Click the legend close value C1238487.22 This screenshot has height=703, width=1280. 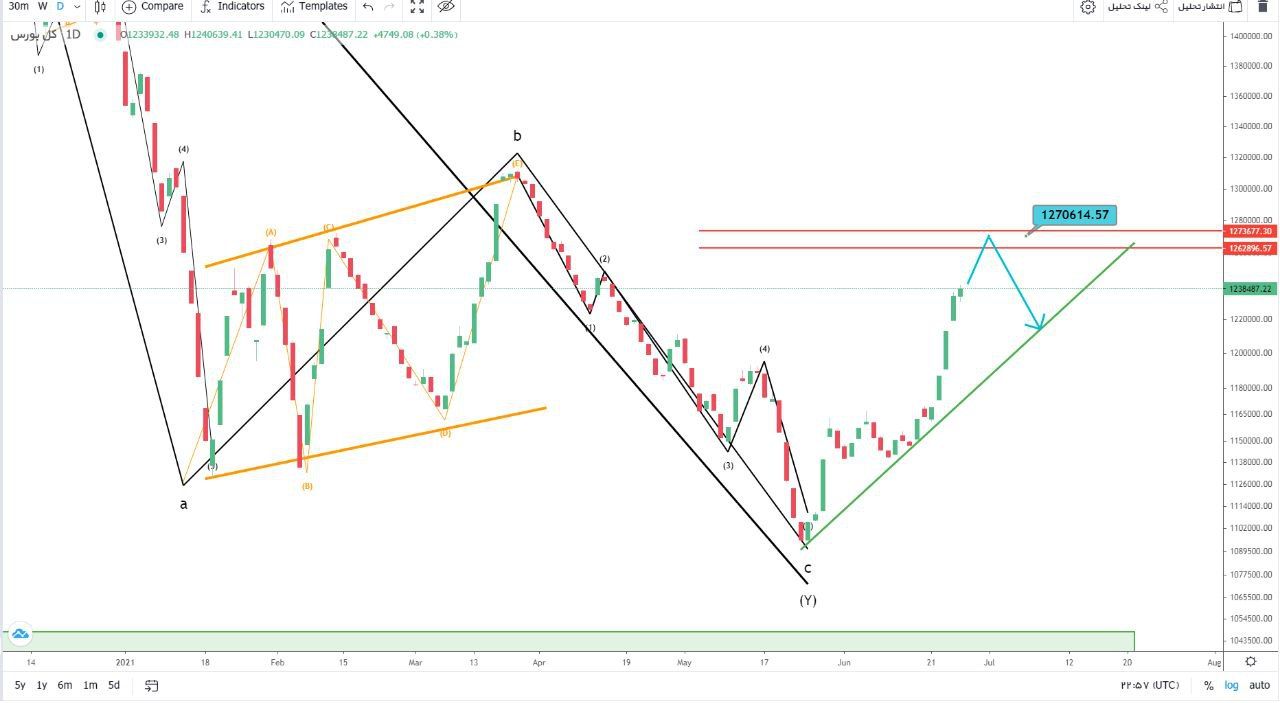click(x=338, y=35)
